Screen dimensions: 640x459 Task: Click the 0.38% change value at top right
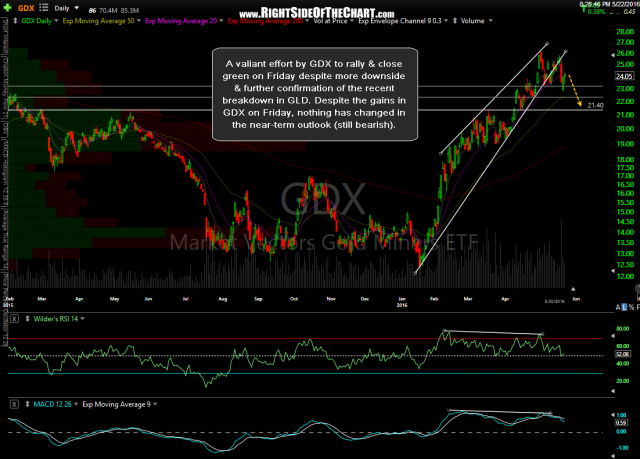pos(596,12)
